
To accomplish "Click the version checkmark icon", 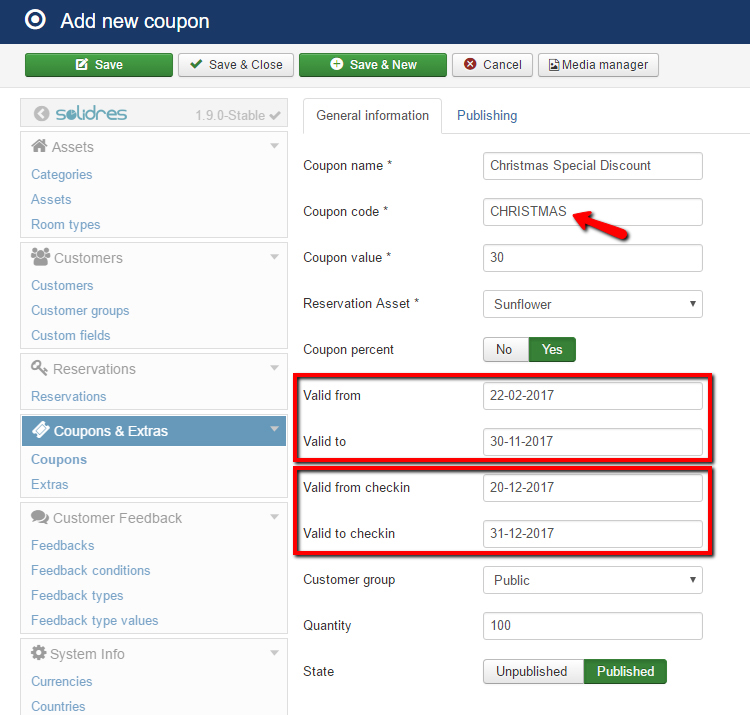I will coord(275,115).
